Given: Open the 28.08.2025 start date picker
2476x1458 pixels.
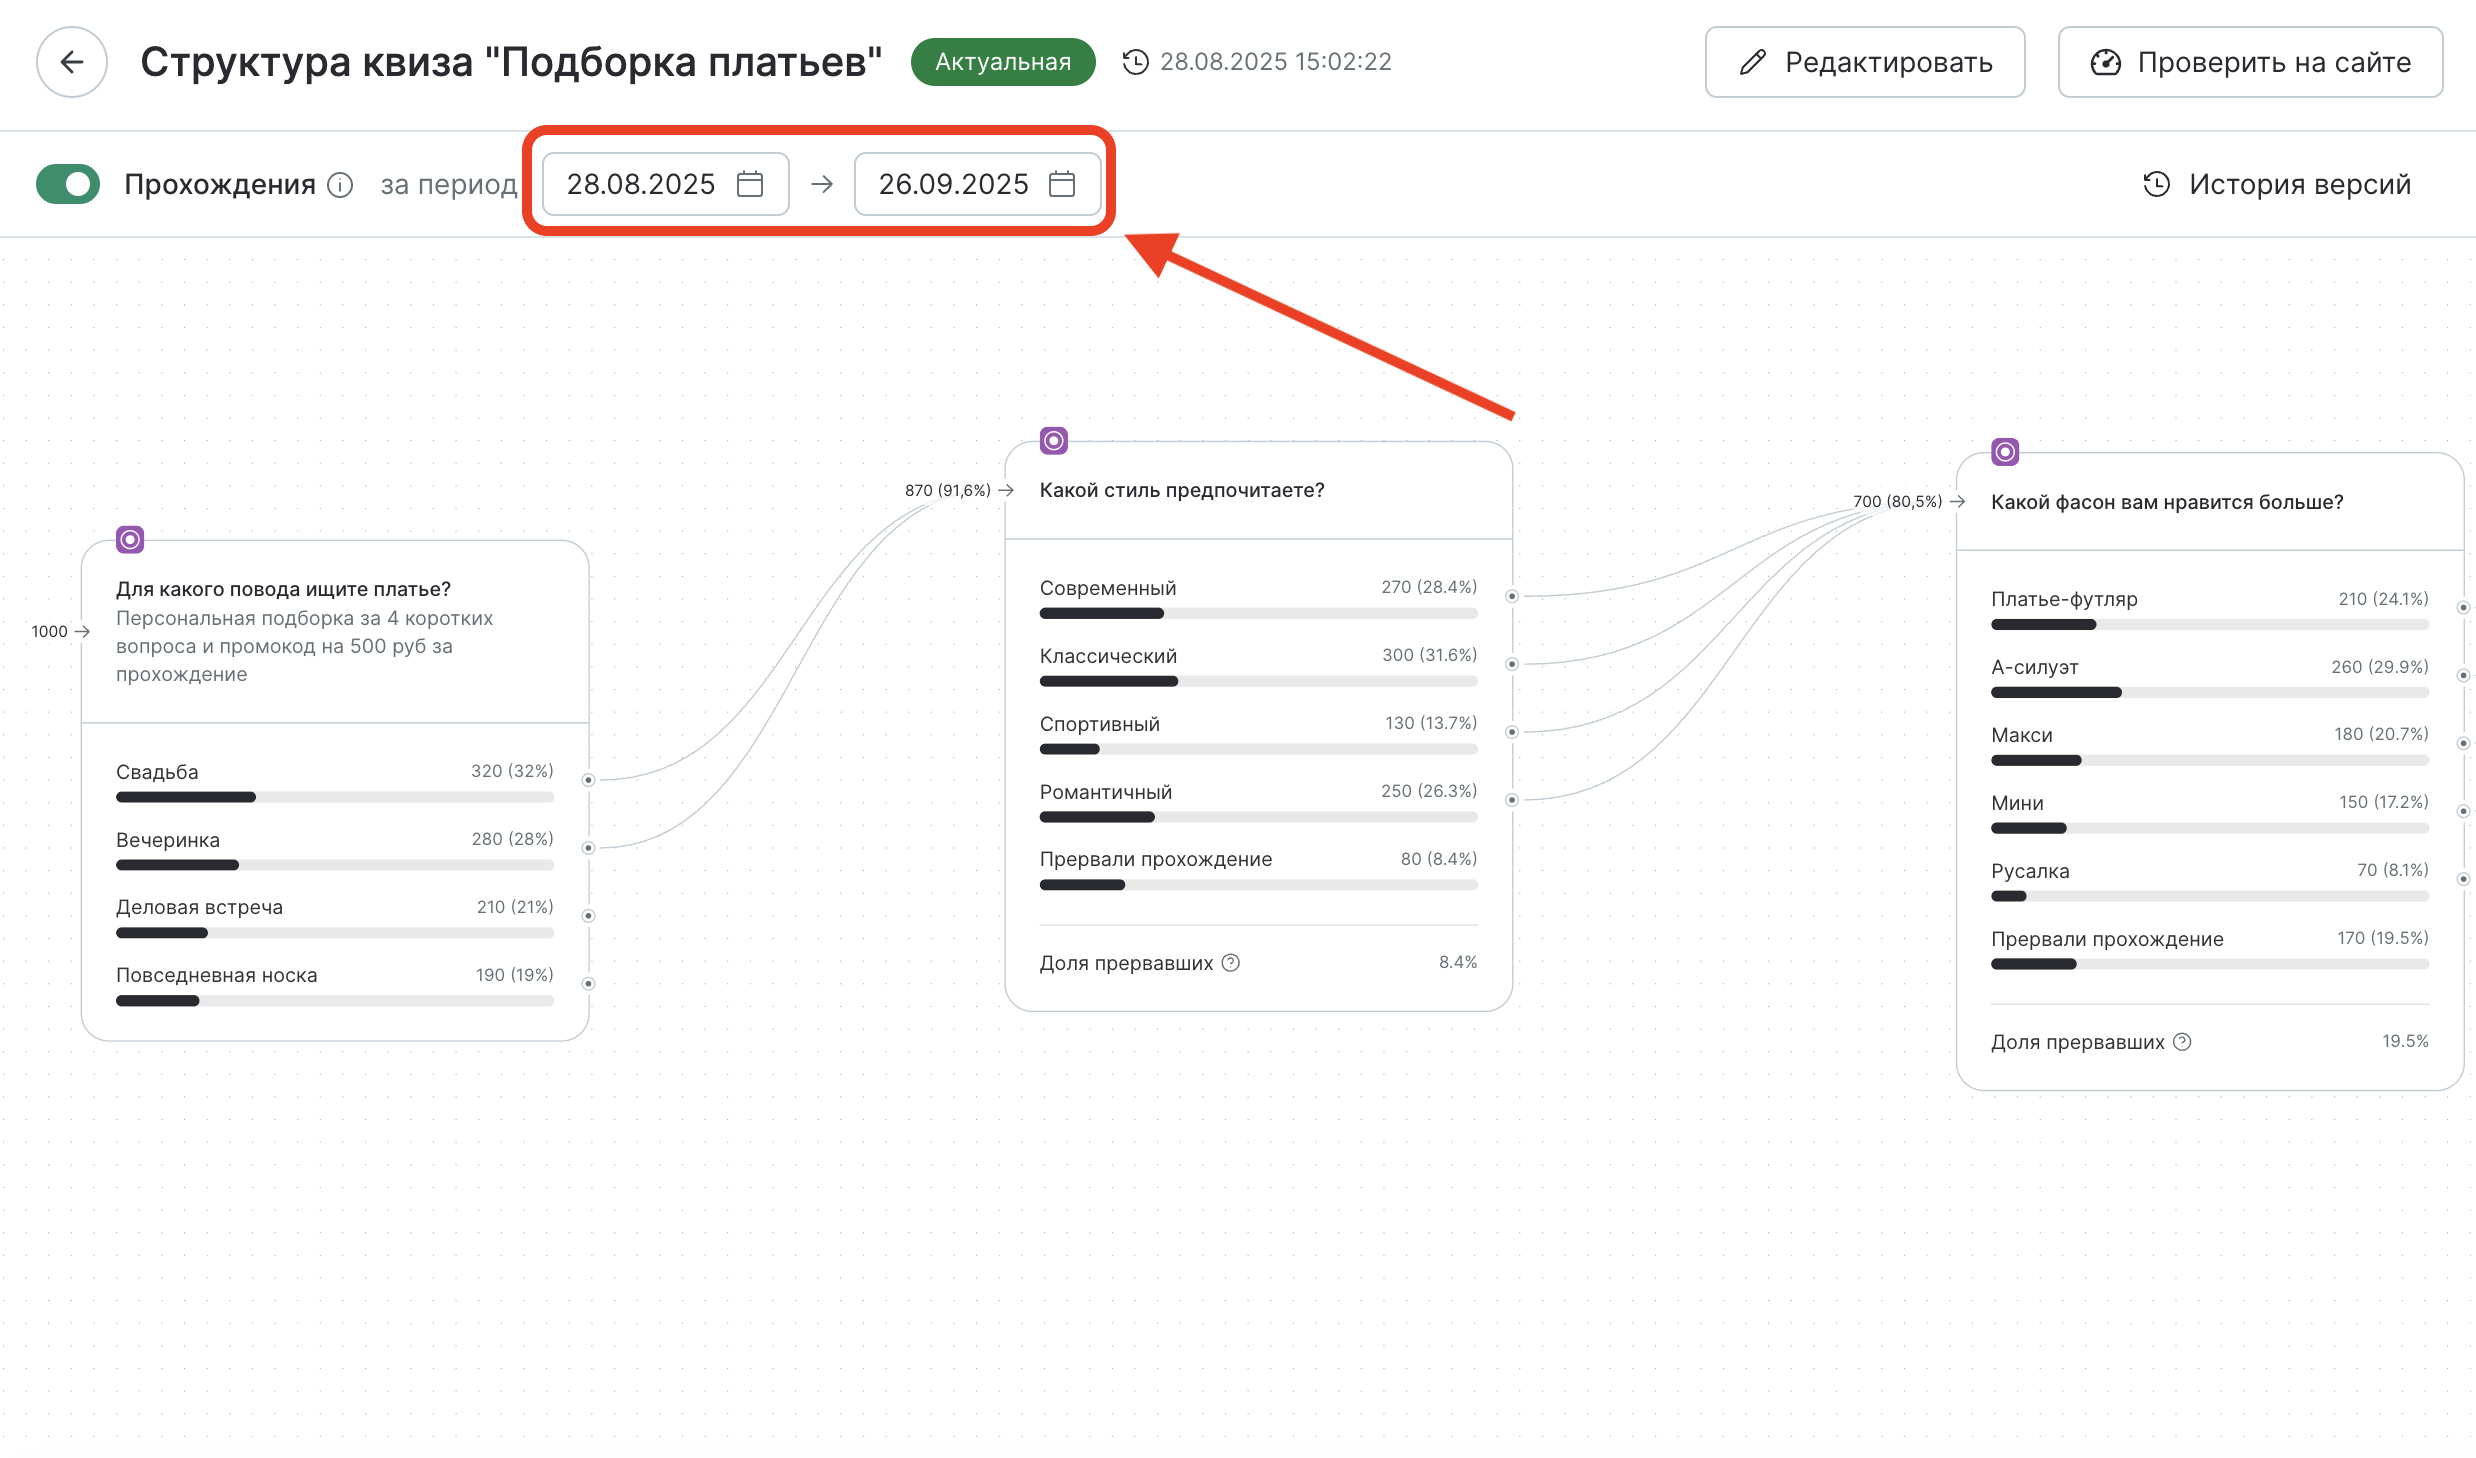Looking at the screenshot, I should [642, 184].
